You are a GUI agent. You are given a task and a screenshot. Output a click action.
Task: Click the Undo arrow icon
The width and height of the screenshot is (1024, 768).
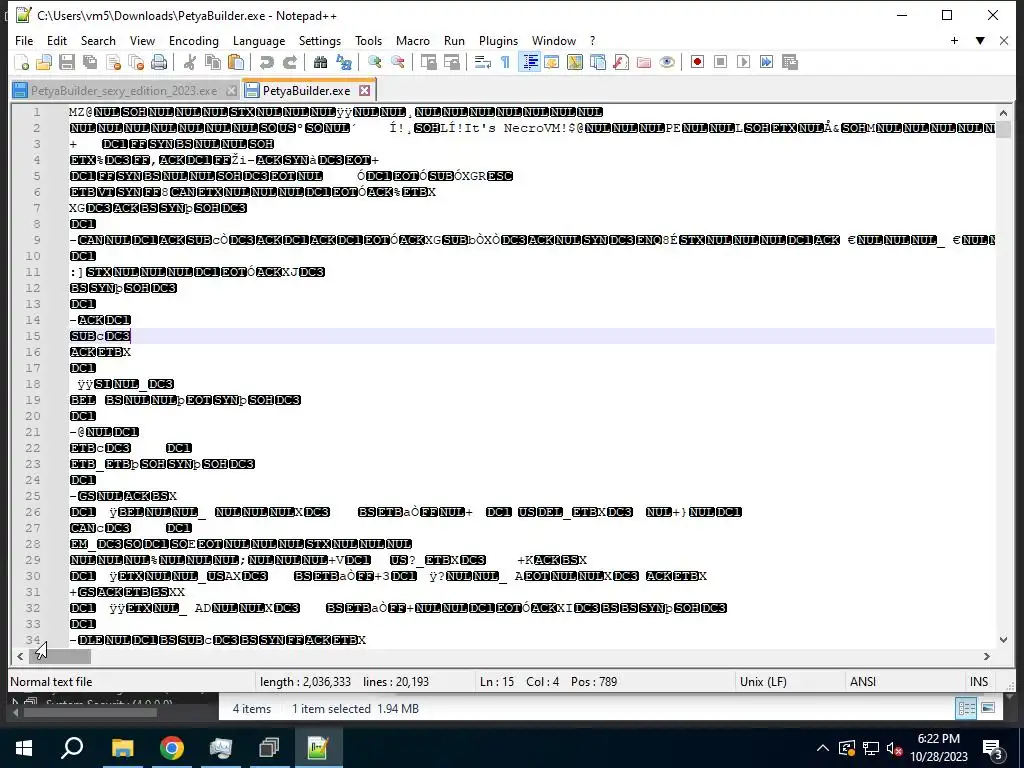point(266,62)
